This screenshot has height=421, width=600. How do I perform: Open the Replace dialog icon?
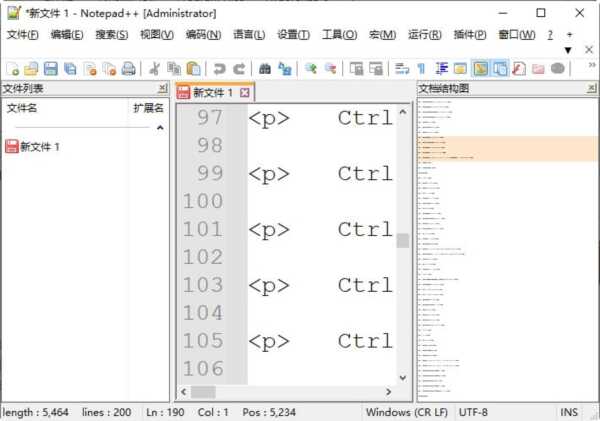pos(285,69)
